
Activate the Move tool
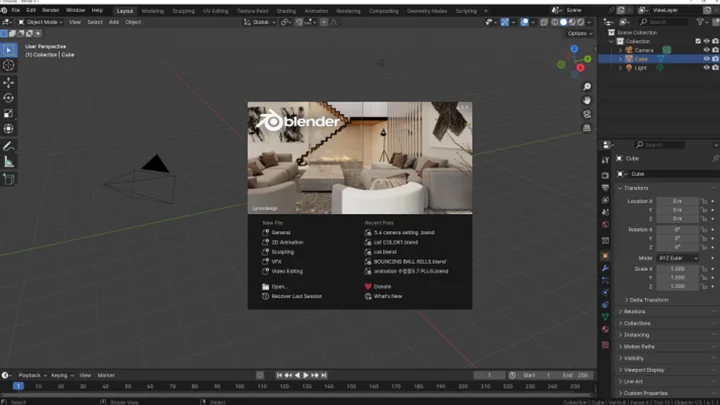(8, 83)
